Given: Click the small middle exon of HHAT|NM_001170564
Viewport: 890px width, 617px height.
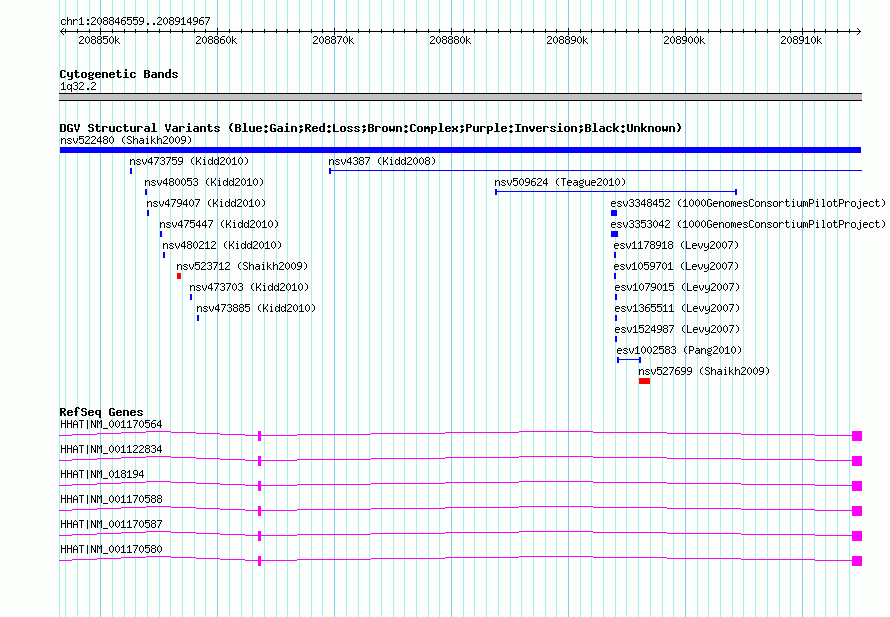Looking at the screenshot, I should tap(259, 436).
